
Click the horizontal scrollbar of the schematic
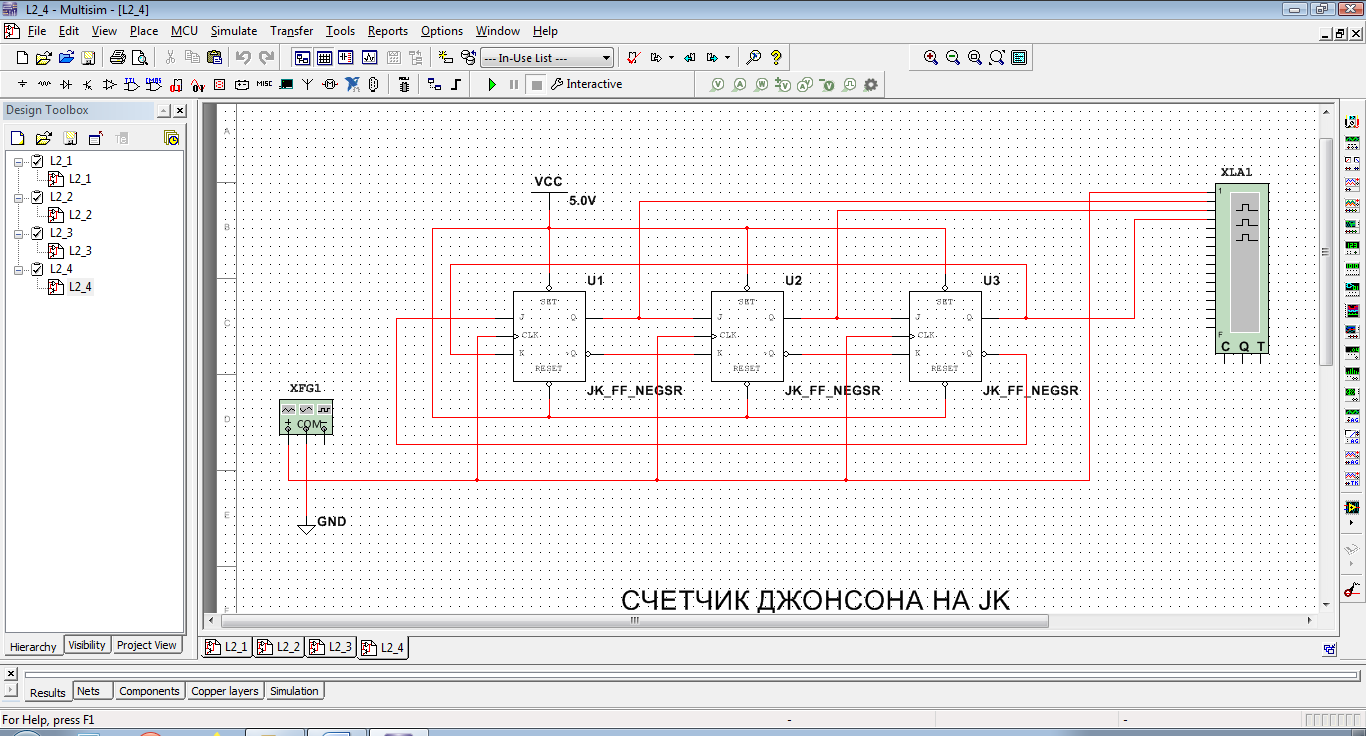[634, 621]
